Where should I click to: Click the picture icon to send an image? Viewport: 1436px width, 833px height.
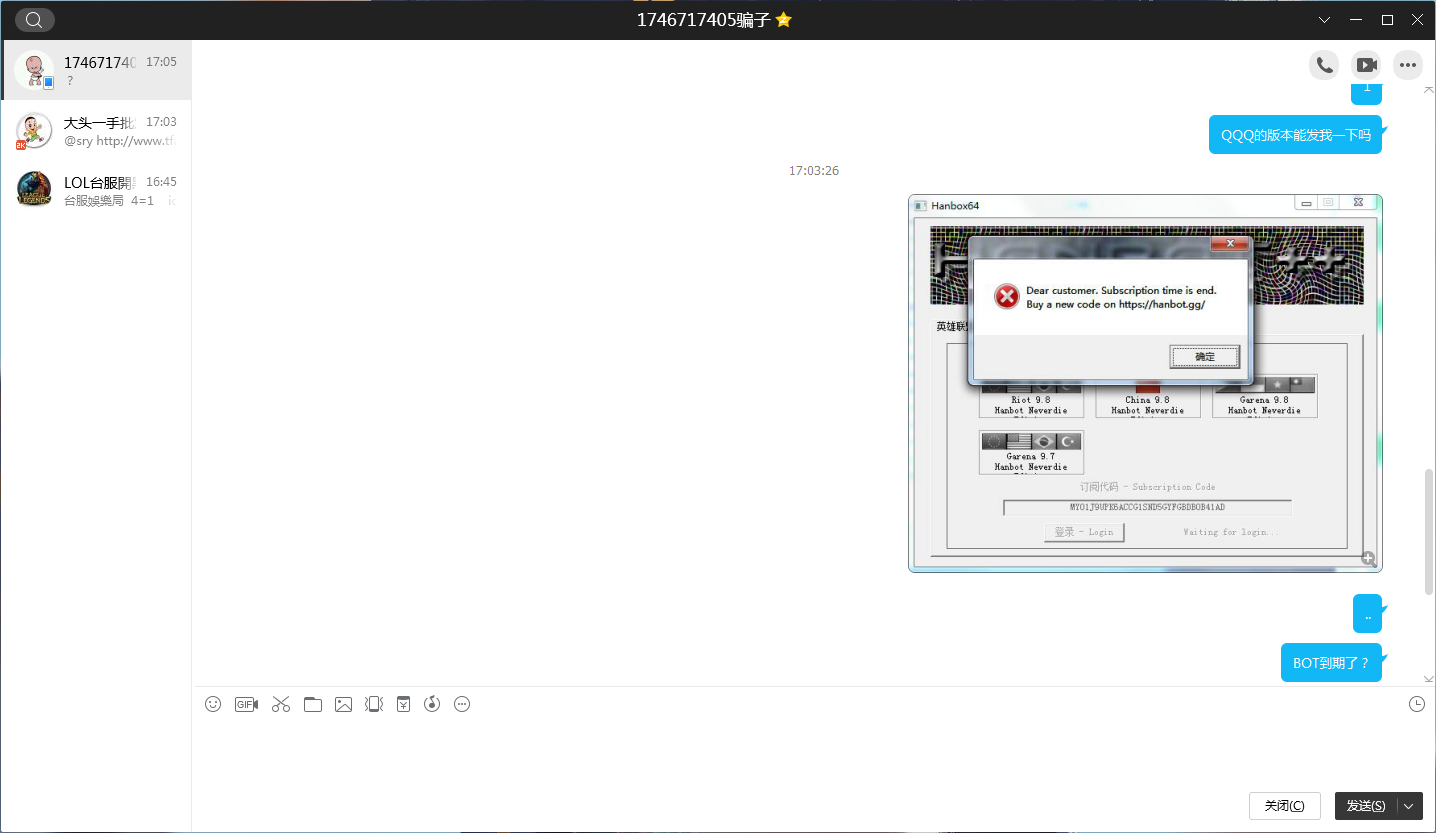pos(343,704)
